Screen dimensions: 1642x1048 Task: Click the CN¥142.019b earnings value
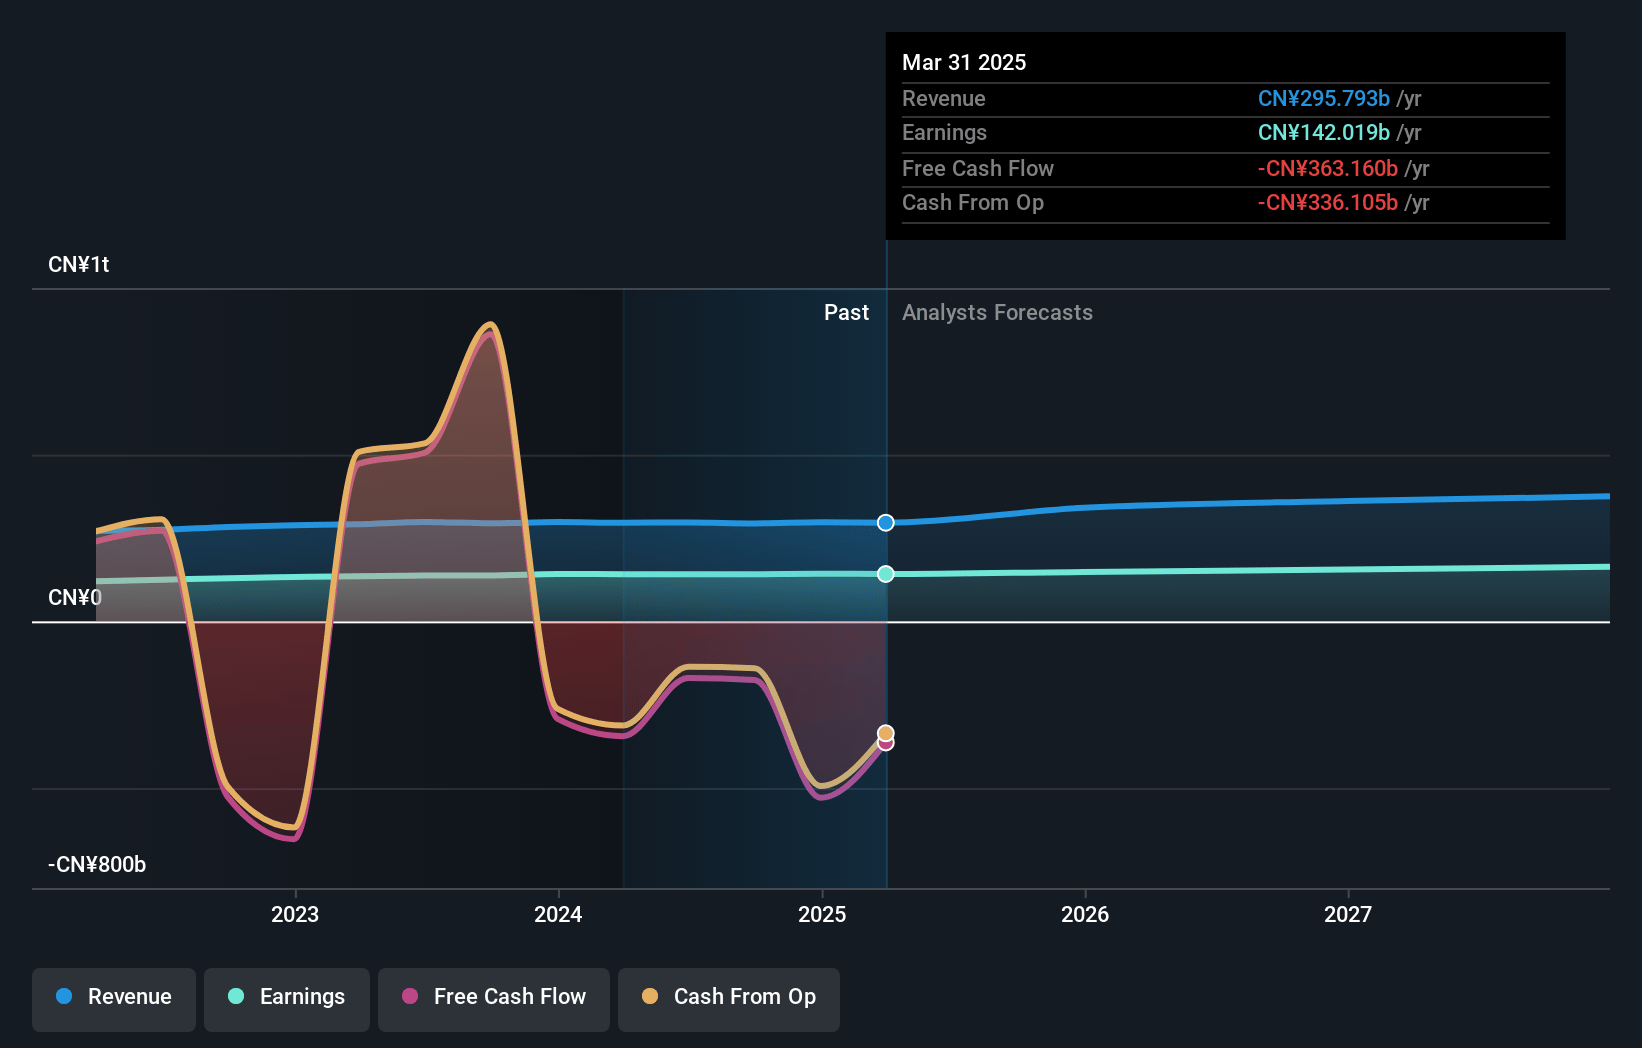[1324, 133]
